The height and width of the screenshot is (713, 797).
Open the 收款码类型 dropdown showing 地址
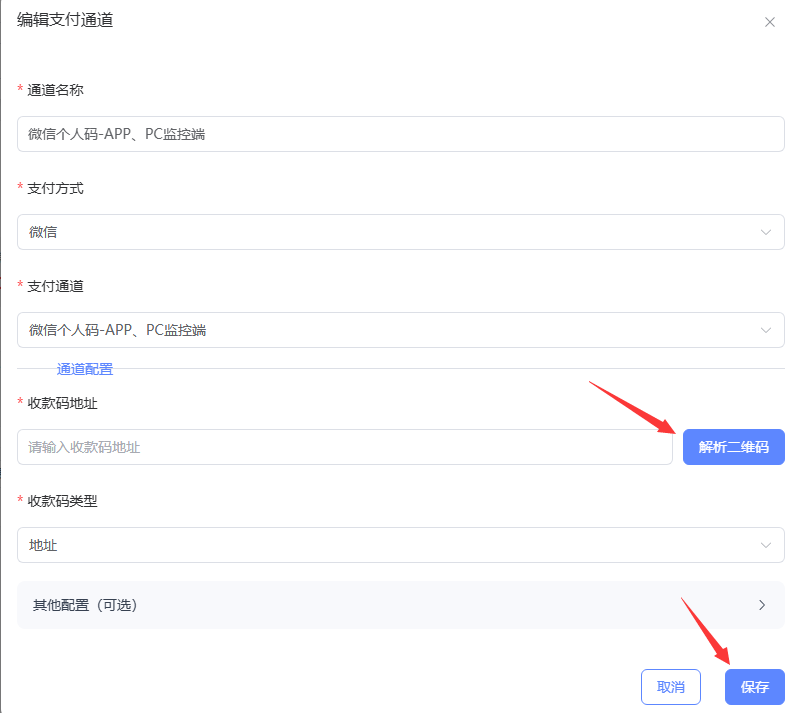401,545
